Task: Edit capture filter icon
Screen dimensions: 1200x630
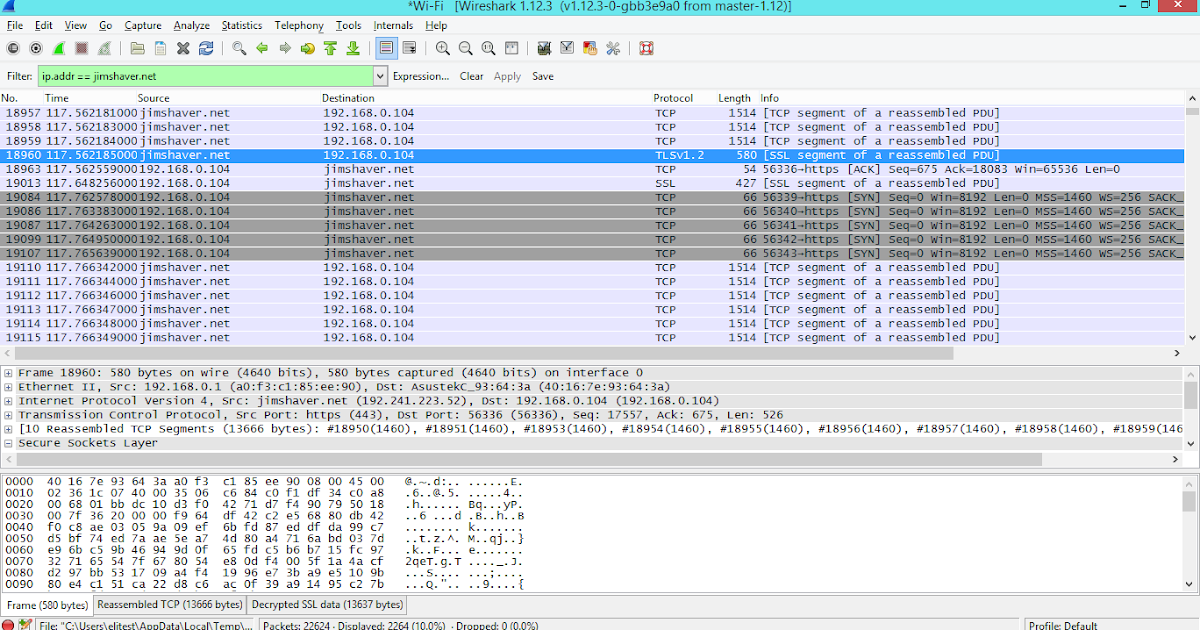Action: [544, 48]
